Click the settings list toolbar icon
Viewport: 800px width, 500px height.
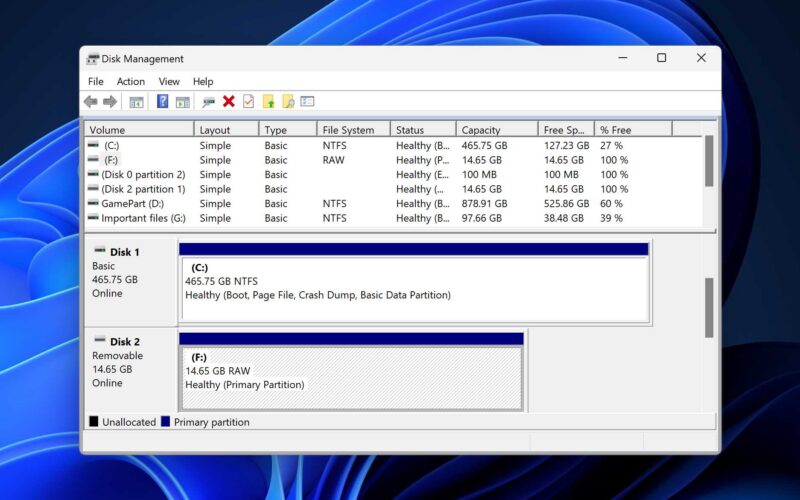point(307,101)
